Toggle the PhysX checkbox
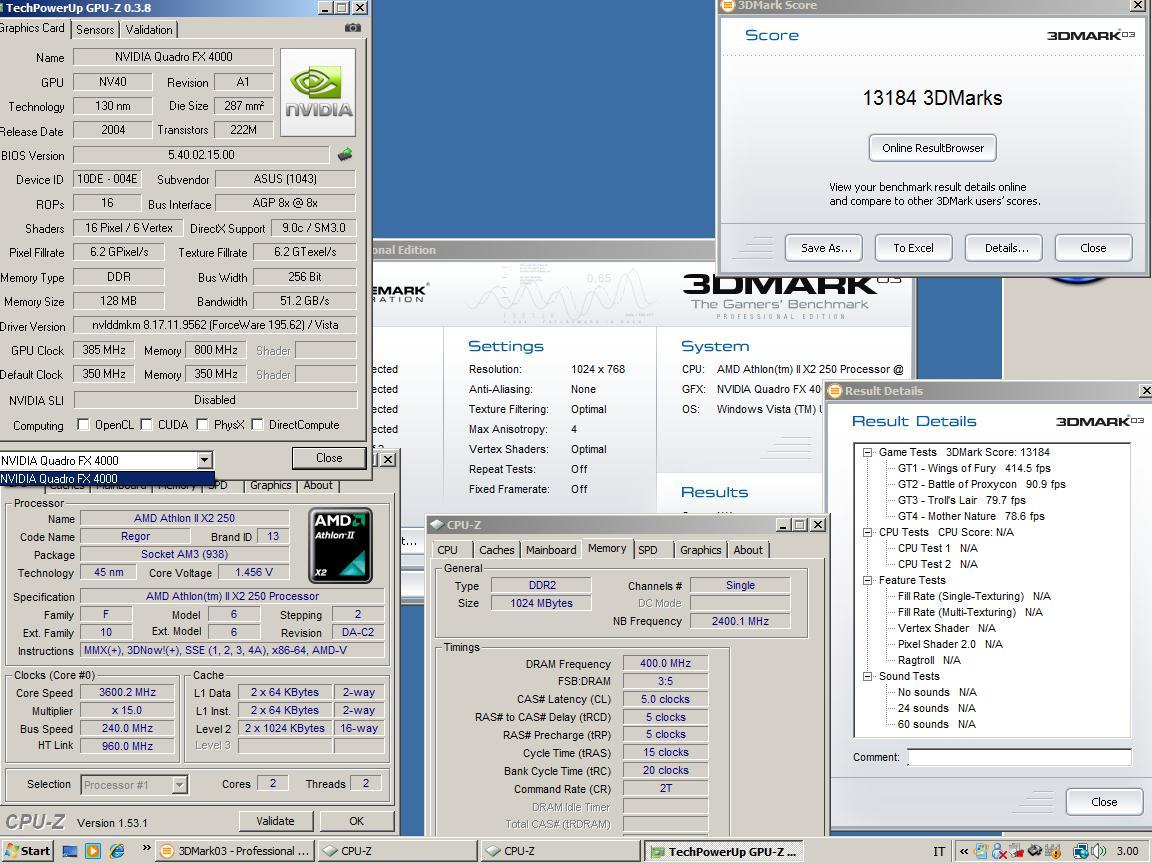The image size is (1152, 864). 202,425
